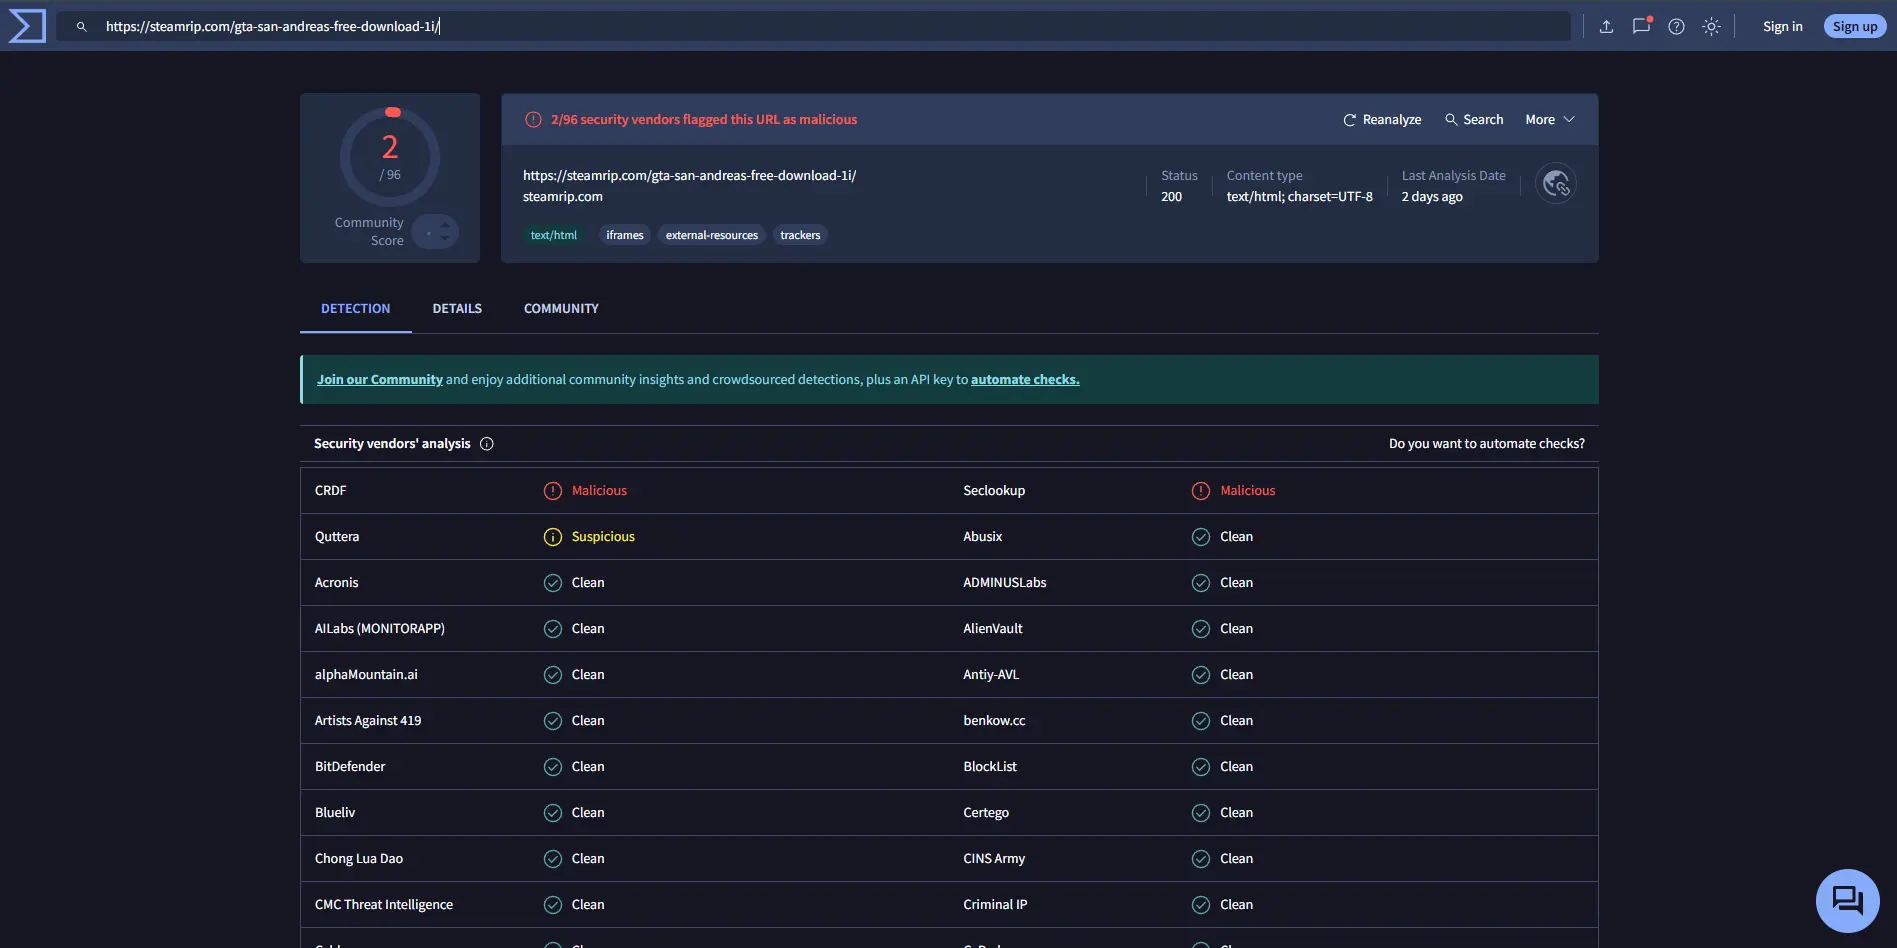Click the CINS Army vendor name
The image size is (1897, 948).
pos(994,859)
